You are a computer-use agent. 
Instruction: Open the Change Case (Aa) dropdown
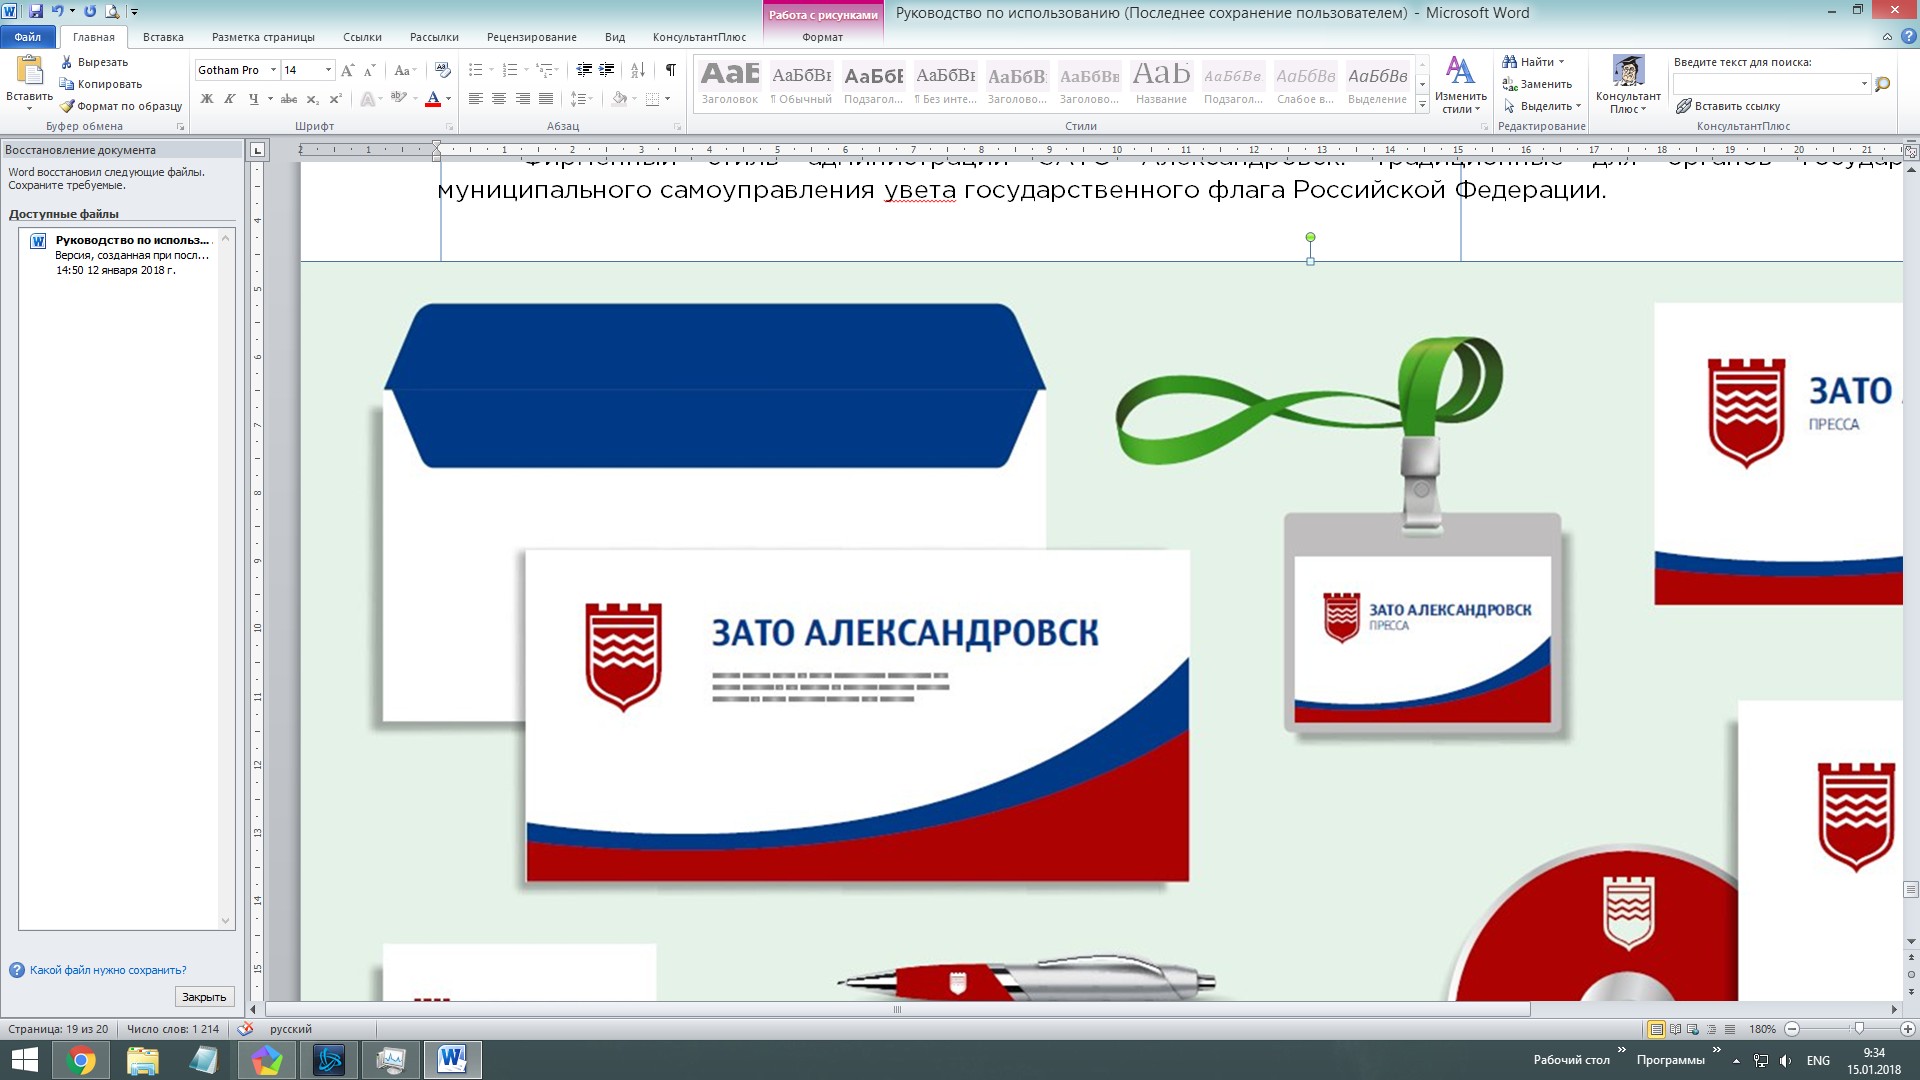[404, 70]
